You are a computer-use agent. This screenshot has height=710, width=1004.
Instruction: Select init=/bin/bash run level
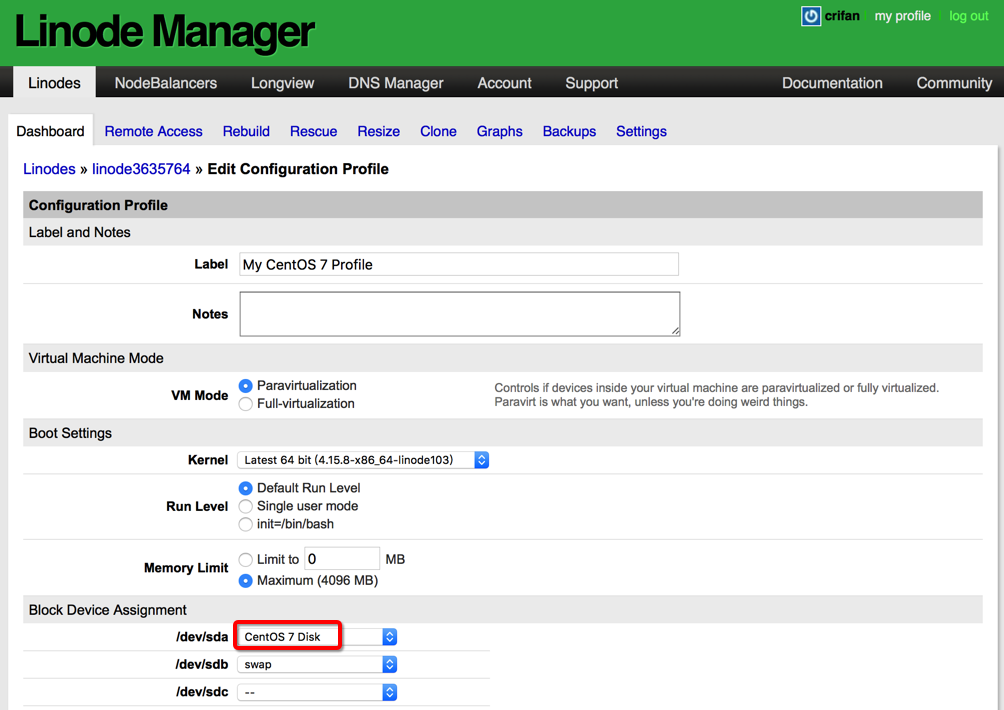(x=245, y=524)
